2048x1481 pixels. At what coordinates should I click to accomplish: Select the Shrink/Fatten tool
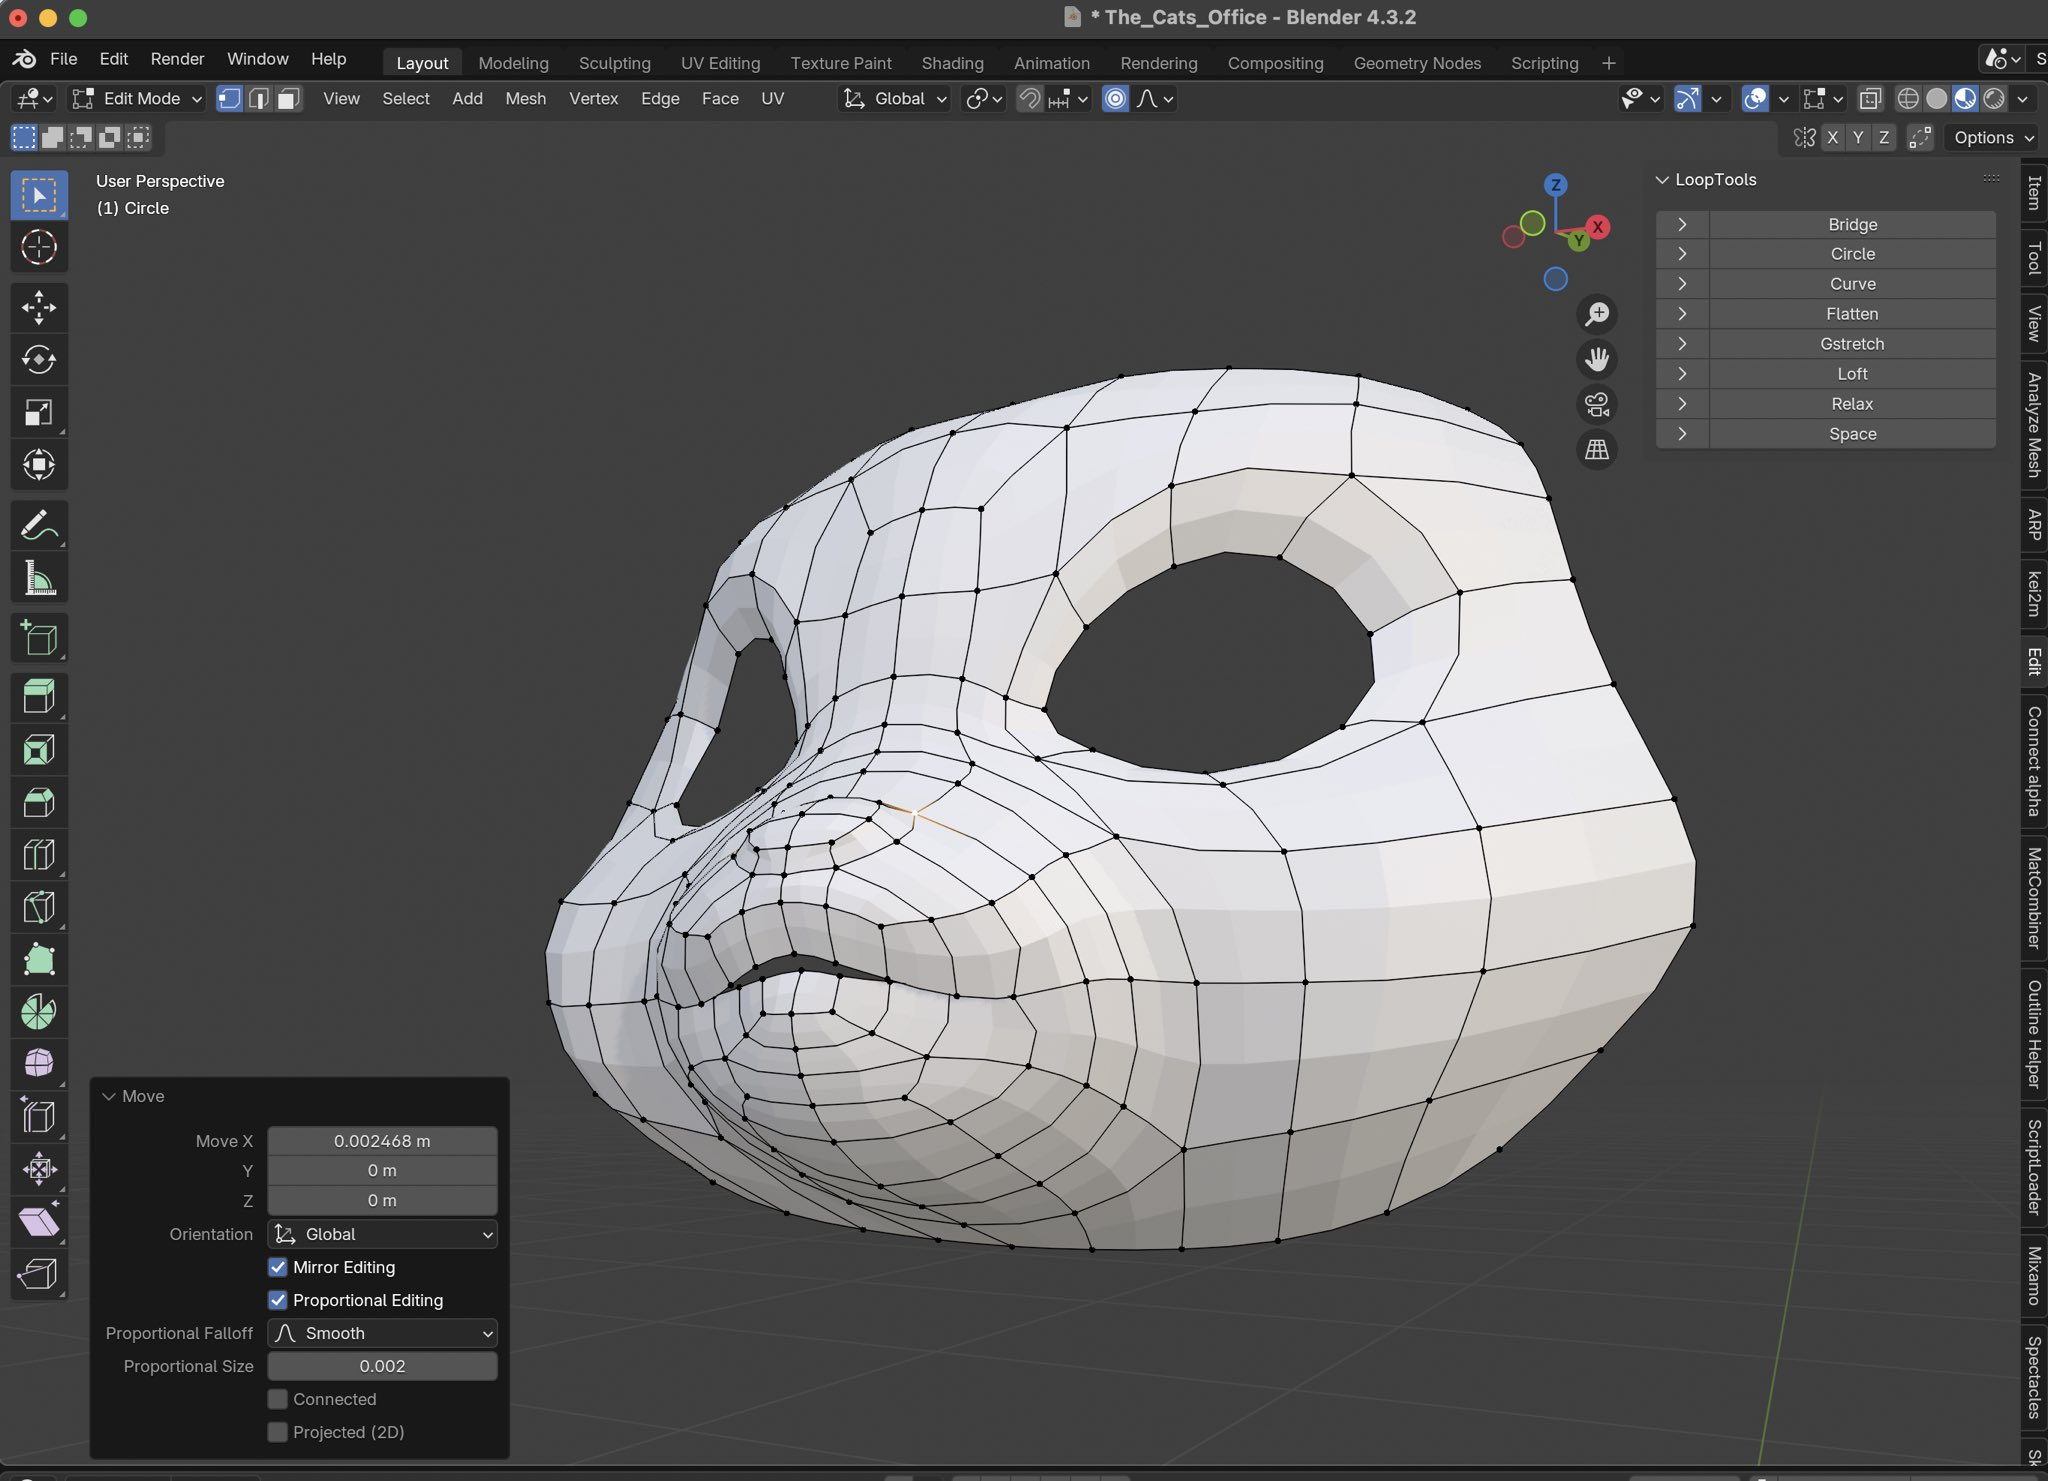pos(39,1168)
